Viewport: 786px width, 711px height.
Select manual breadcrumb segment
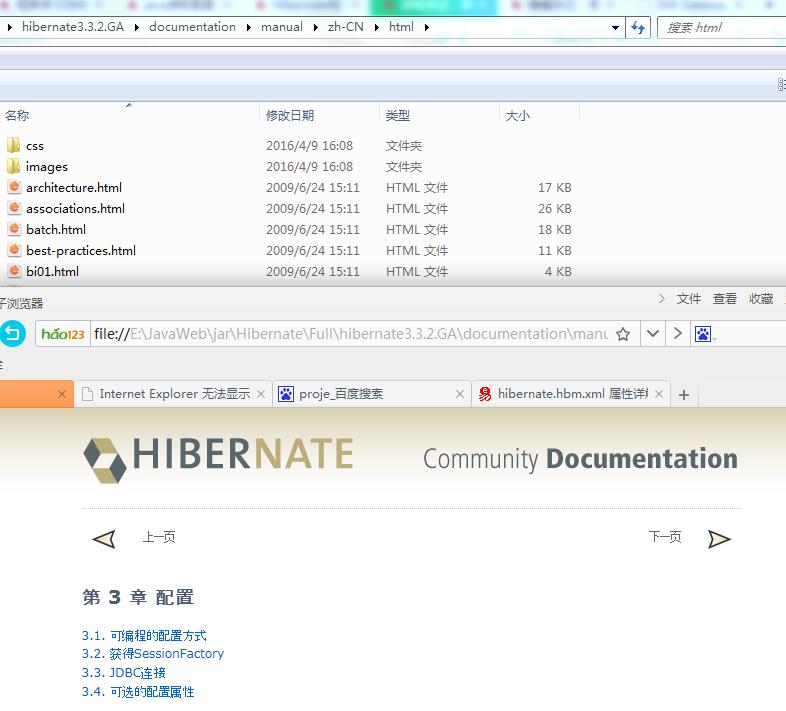[282, 27]
